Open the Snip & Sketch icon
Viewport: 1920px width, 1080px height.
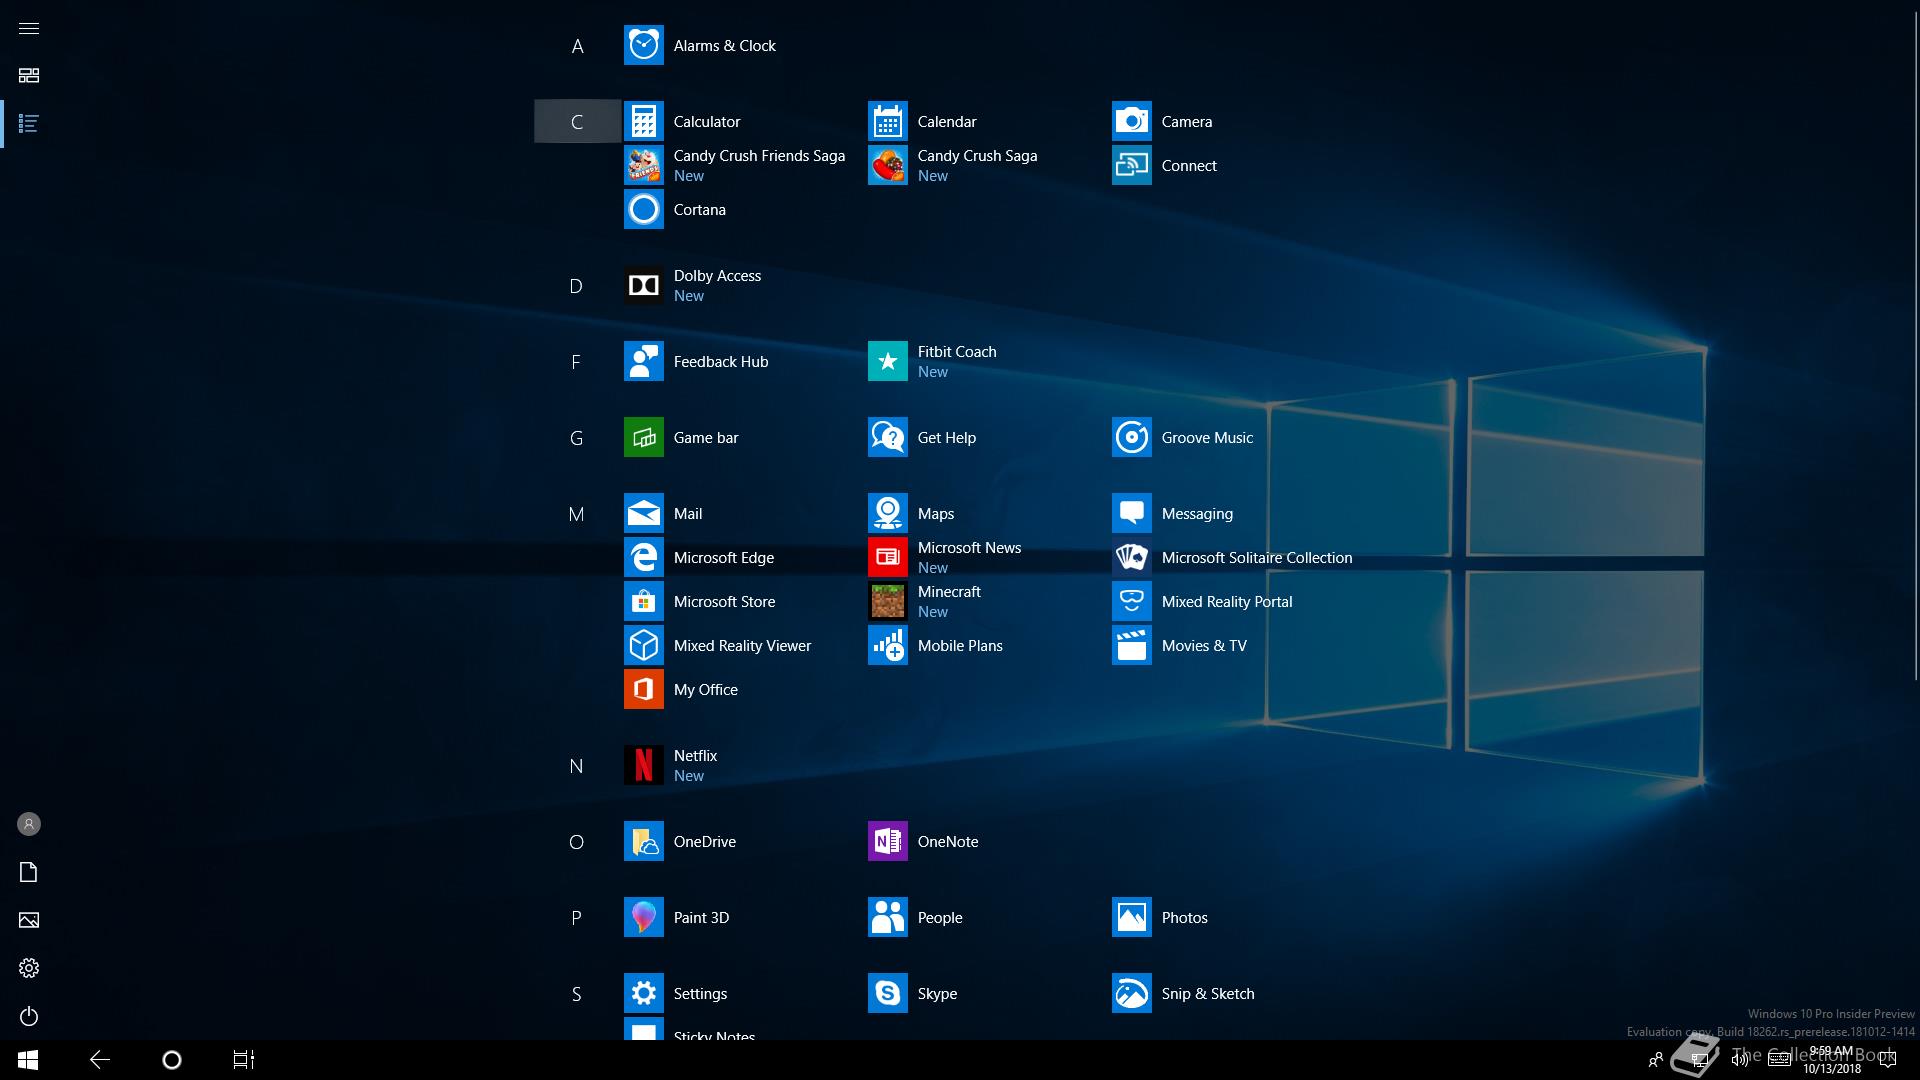pyautogui.click(x=1131, y=994)
